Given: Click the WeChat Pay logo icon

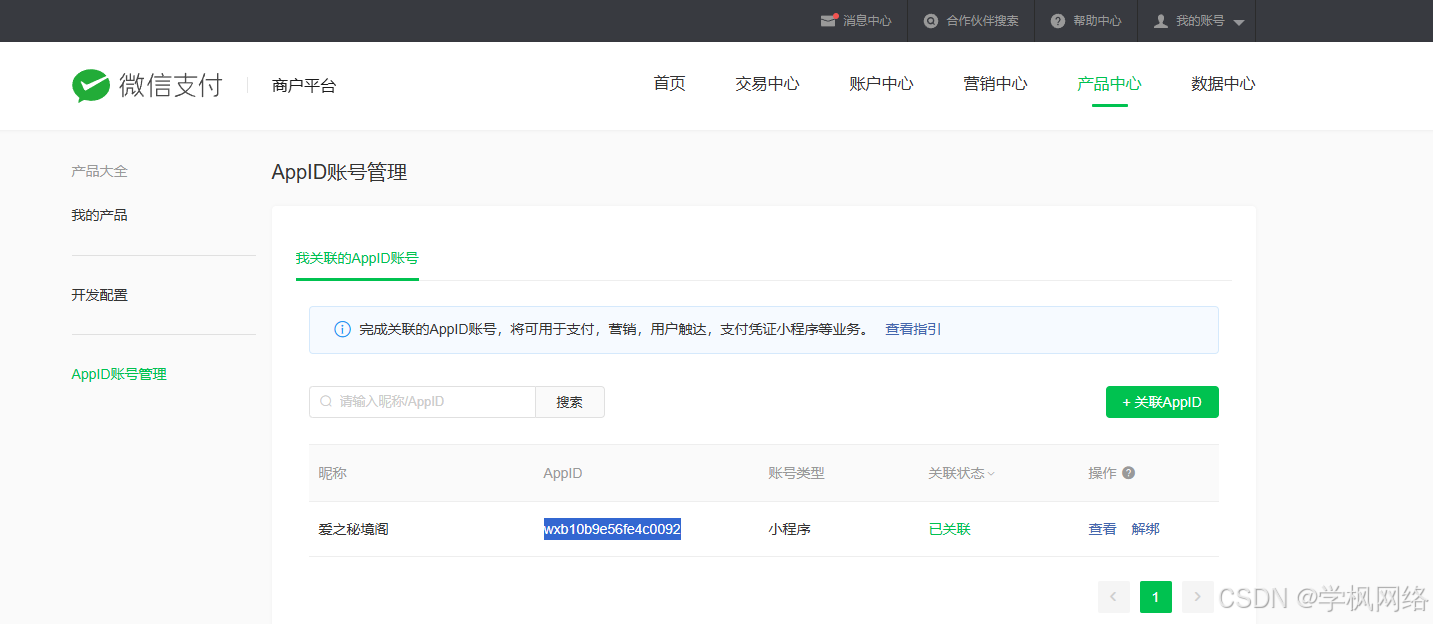Looking at the screenshot, I should [x=91, y=86].
